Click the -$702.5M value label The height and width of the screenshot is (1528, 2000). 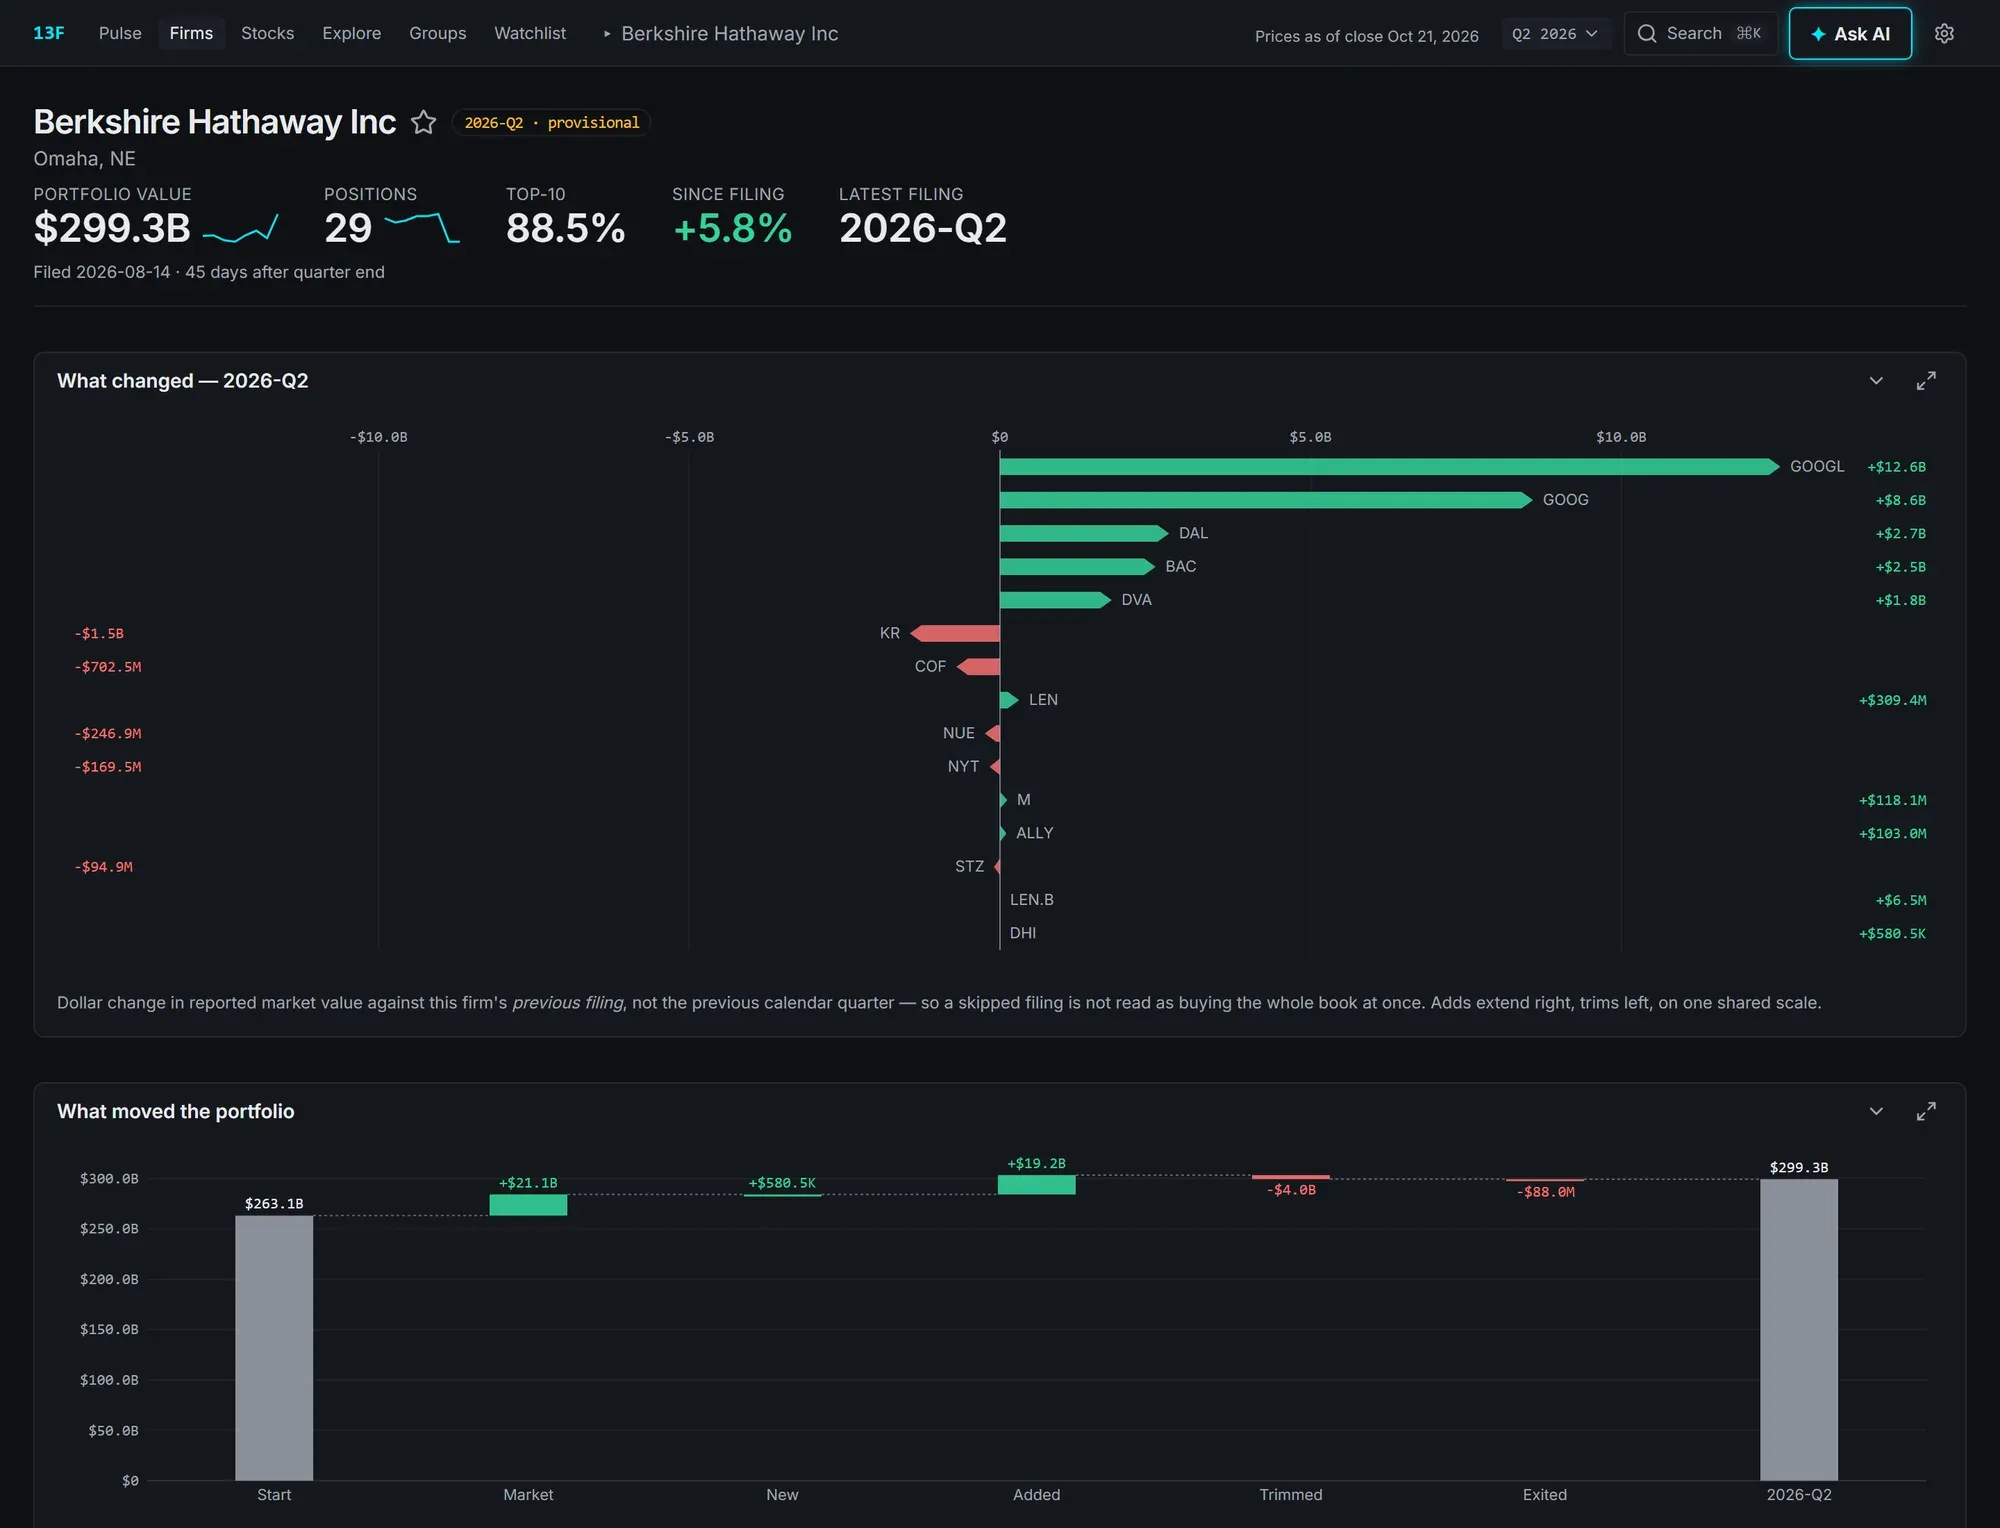click(x=108, y=667)
